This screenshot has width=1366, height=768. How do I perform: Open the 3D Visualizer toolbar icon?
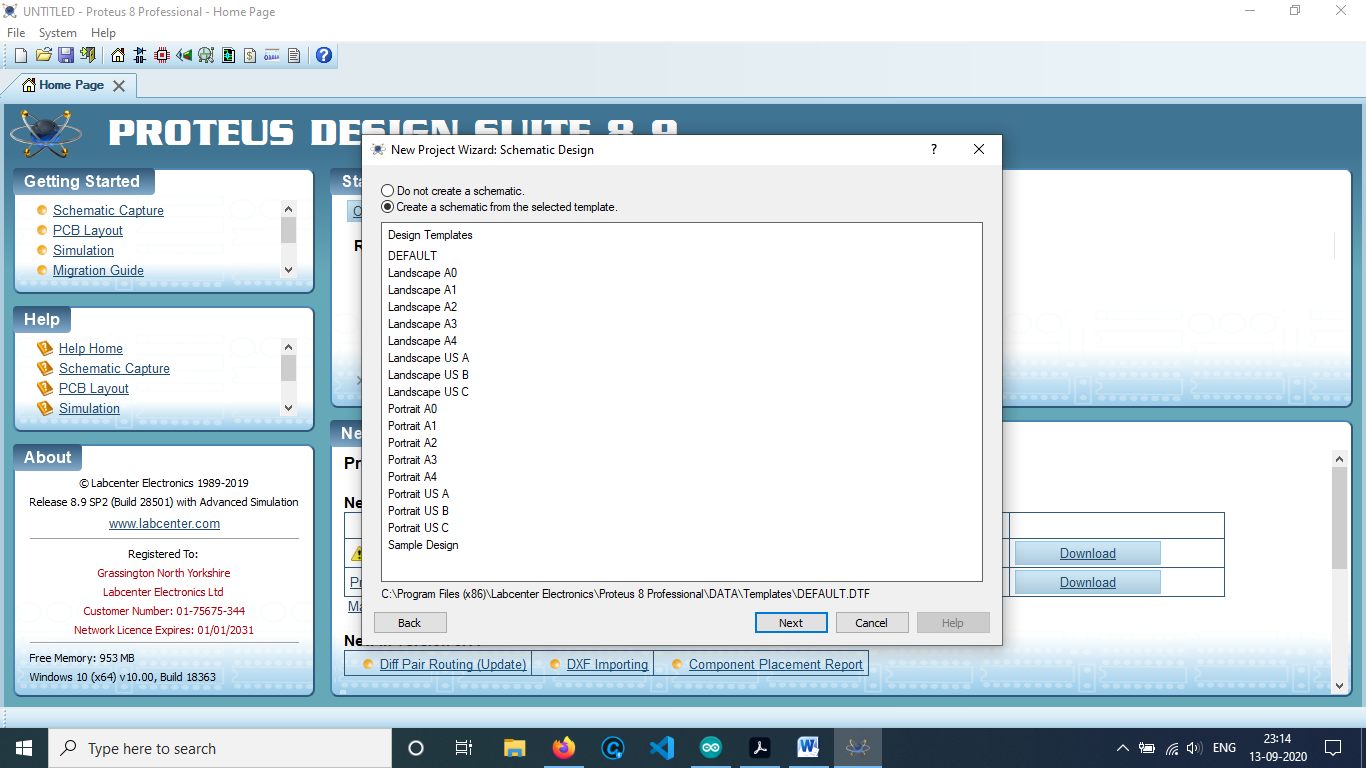184,55
